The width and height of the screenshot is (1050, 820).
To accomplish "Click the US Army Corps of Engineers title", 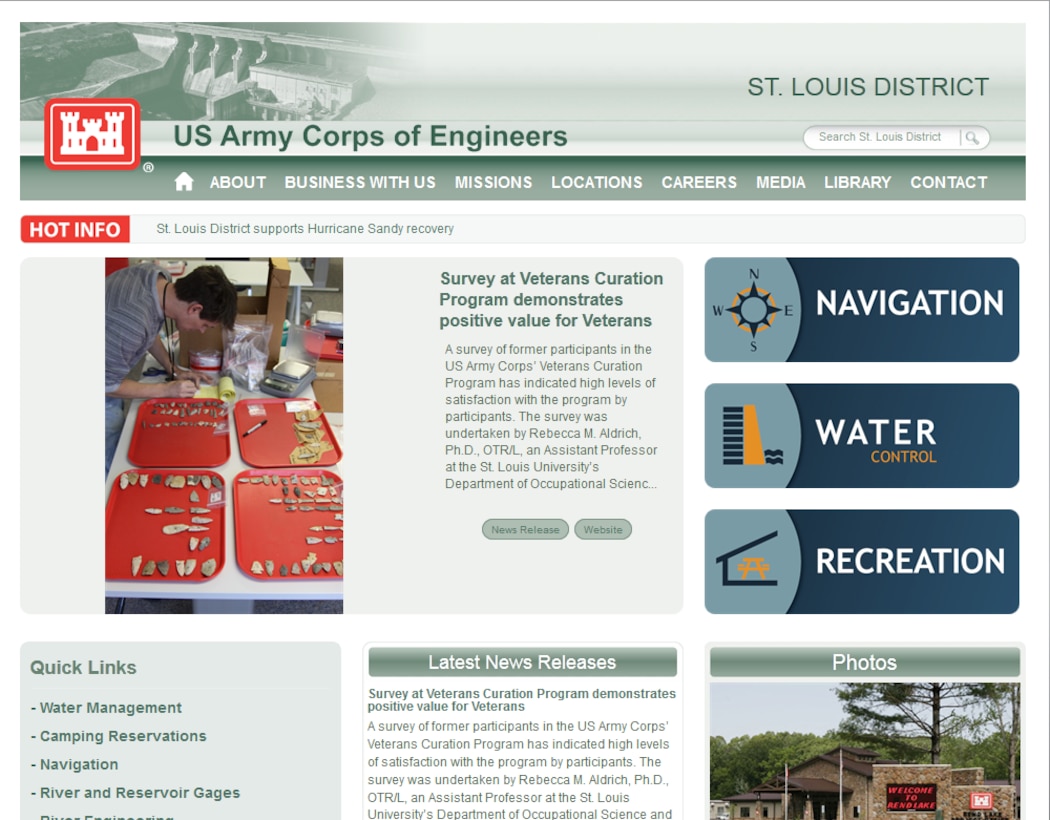I will 370,136.
